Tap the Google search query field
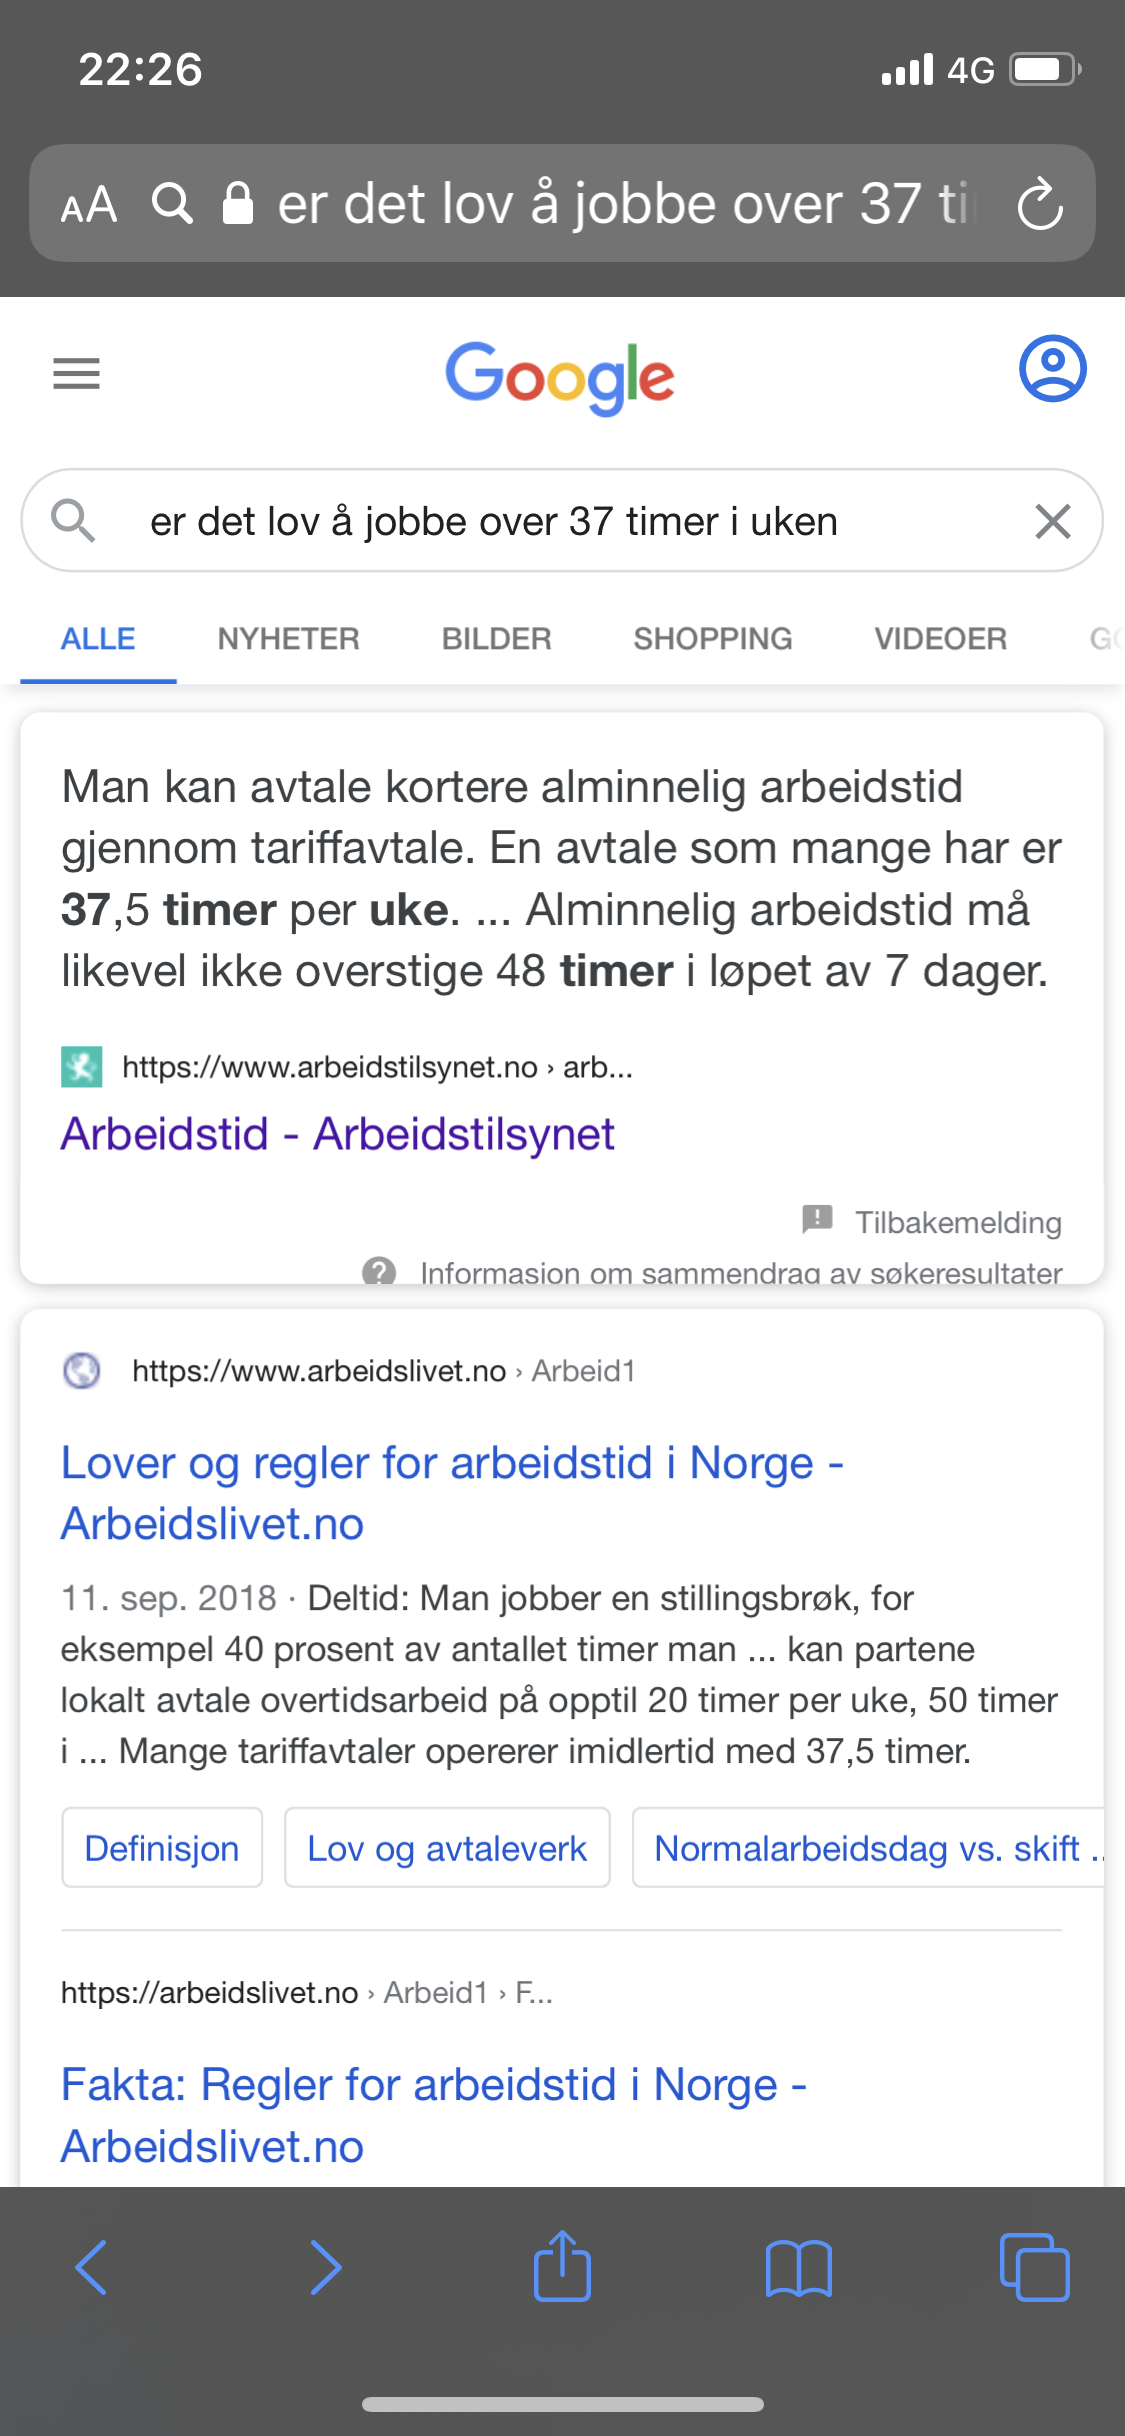The width and height of the screenshot is (1125, 2436). (562, 521)
